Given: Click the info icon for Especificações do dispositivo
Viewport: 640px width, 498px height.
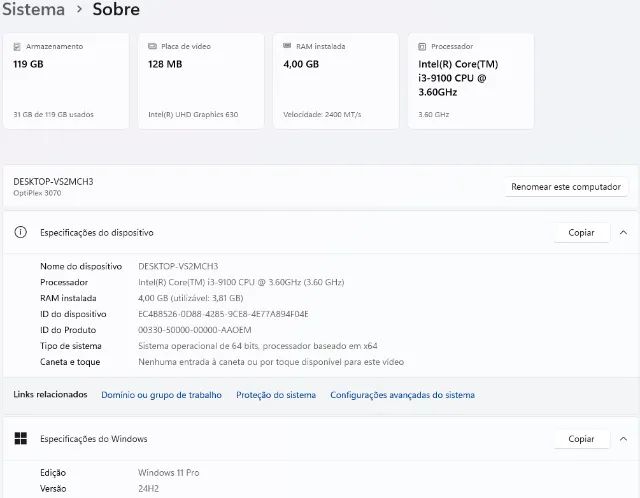Looking at the screenshot, I should 20,232.
